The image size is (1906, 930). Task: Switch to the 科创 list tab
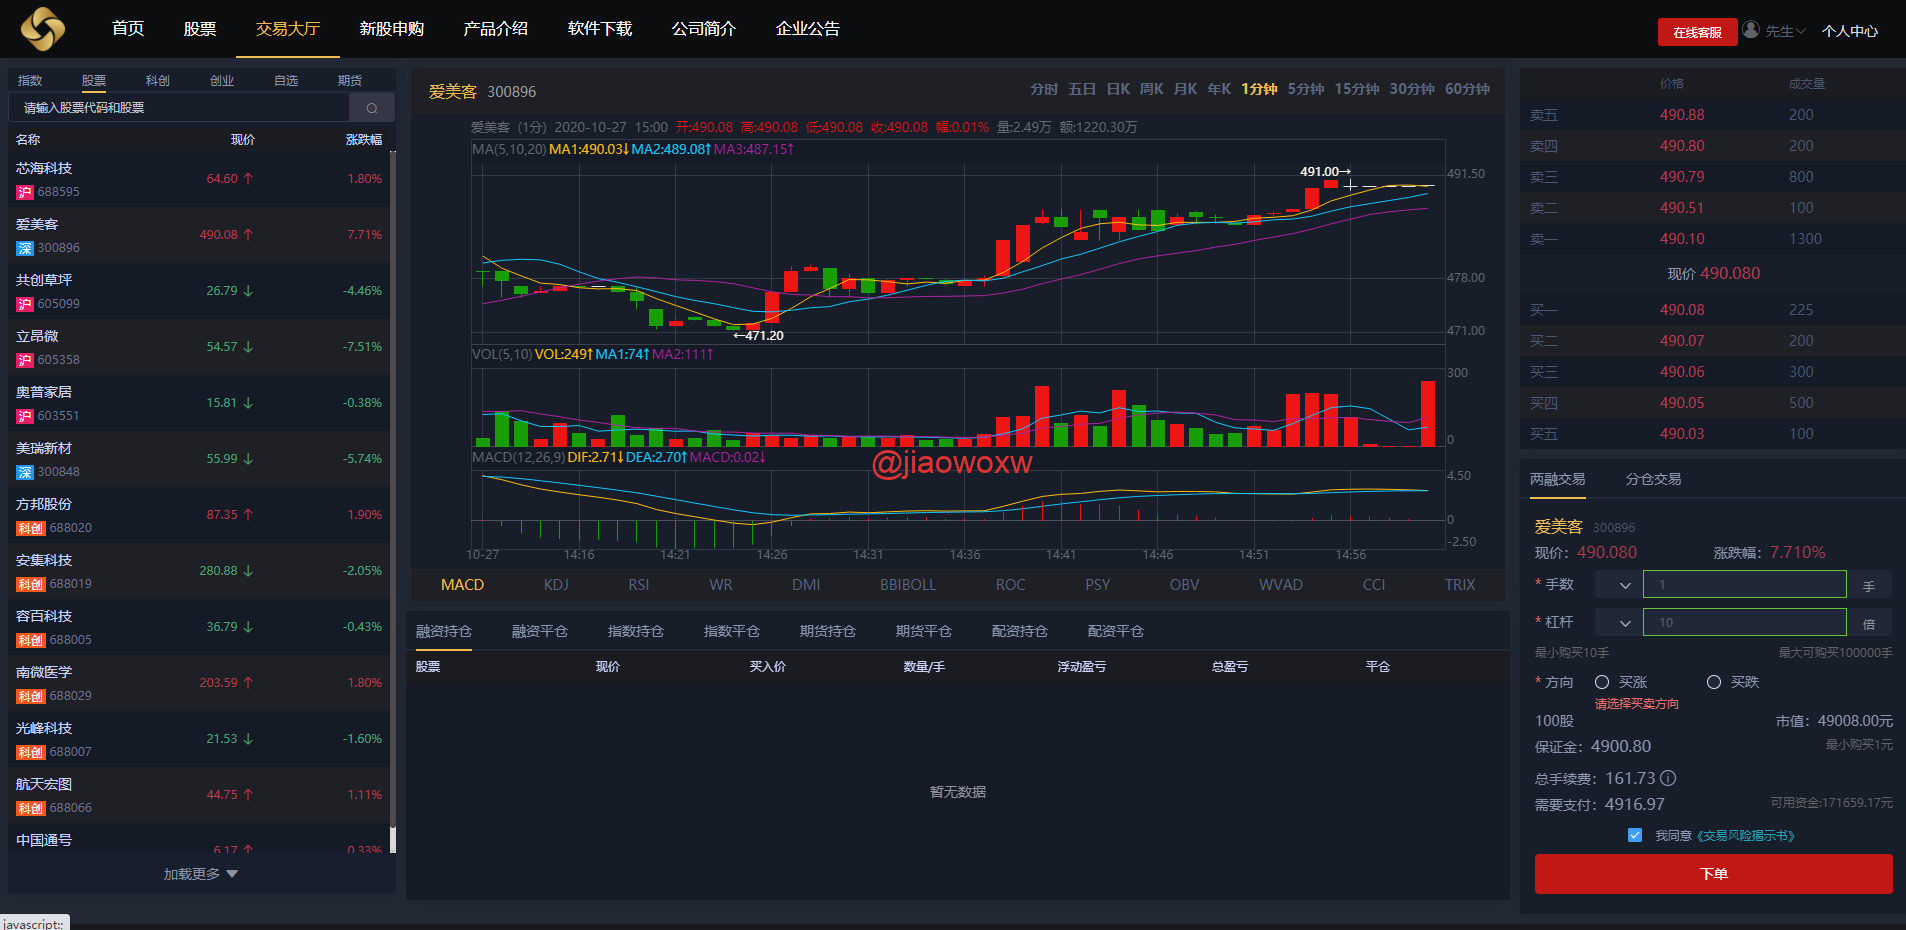click(158, 81)
